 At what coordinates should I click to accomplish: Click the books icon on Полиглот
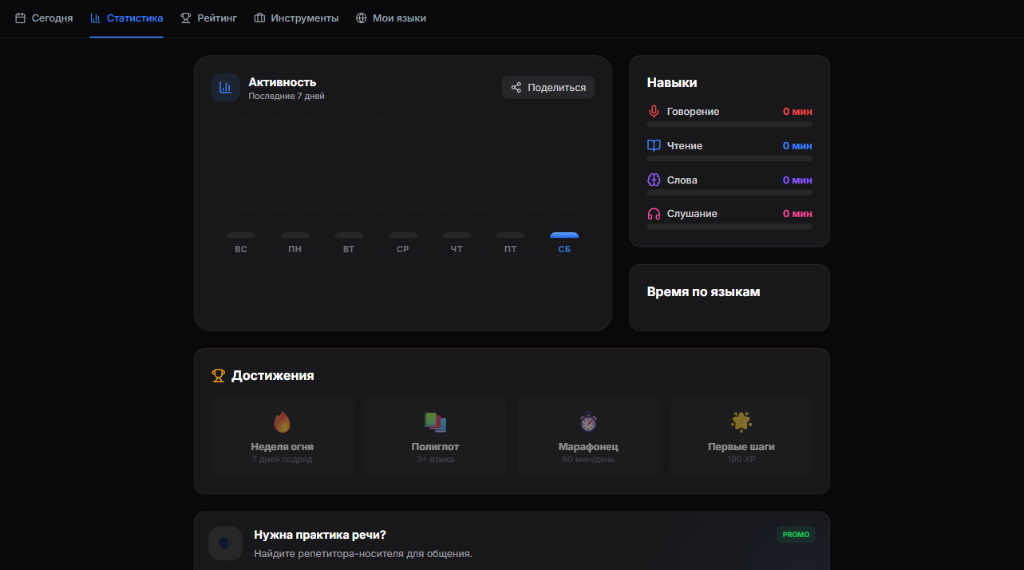pos(435,422)
